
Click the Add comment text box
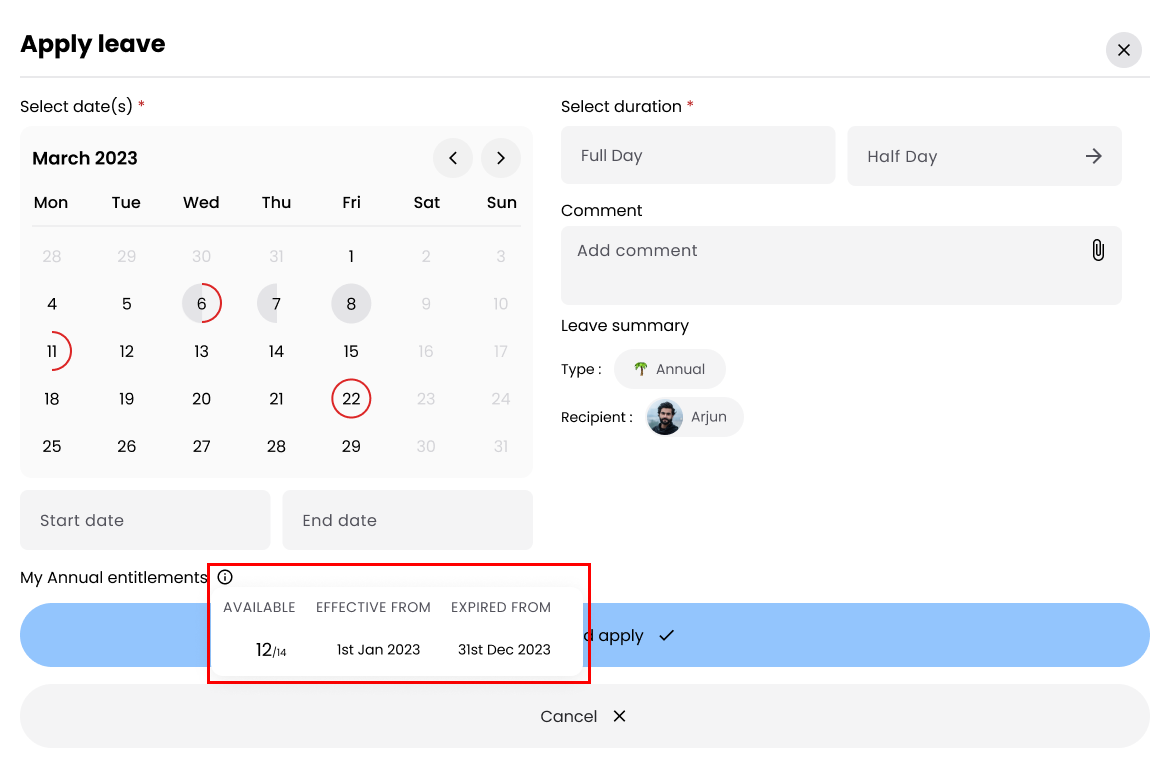coord(820,265)
